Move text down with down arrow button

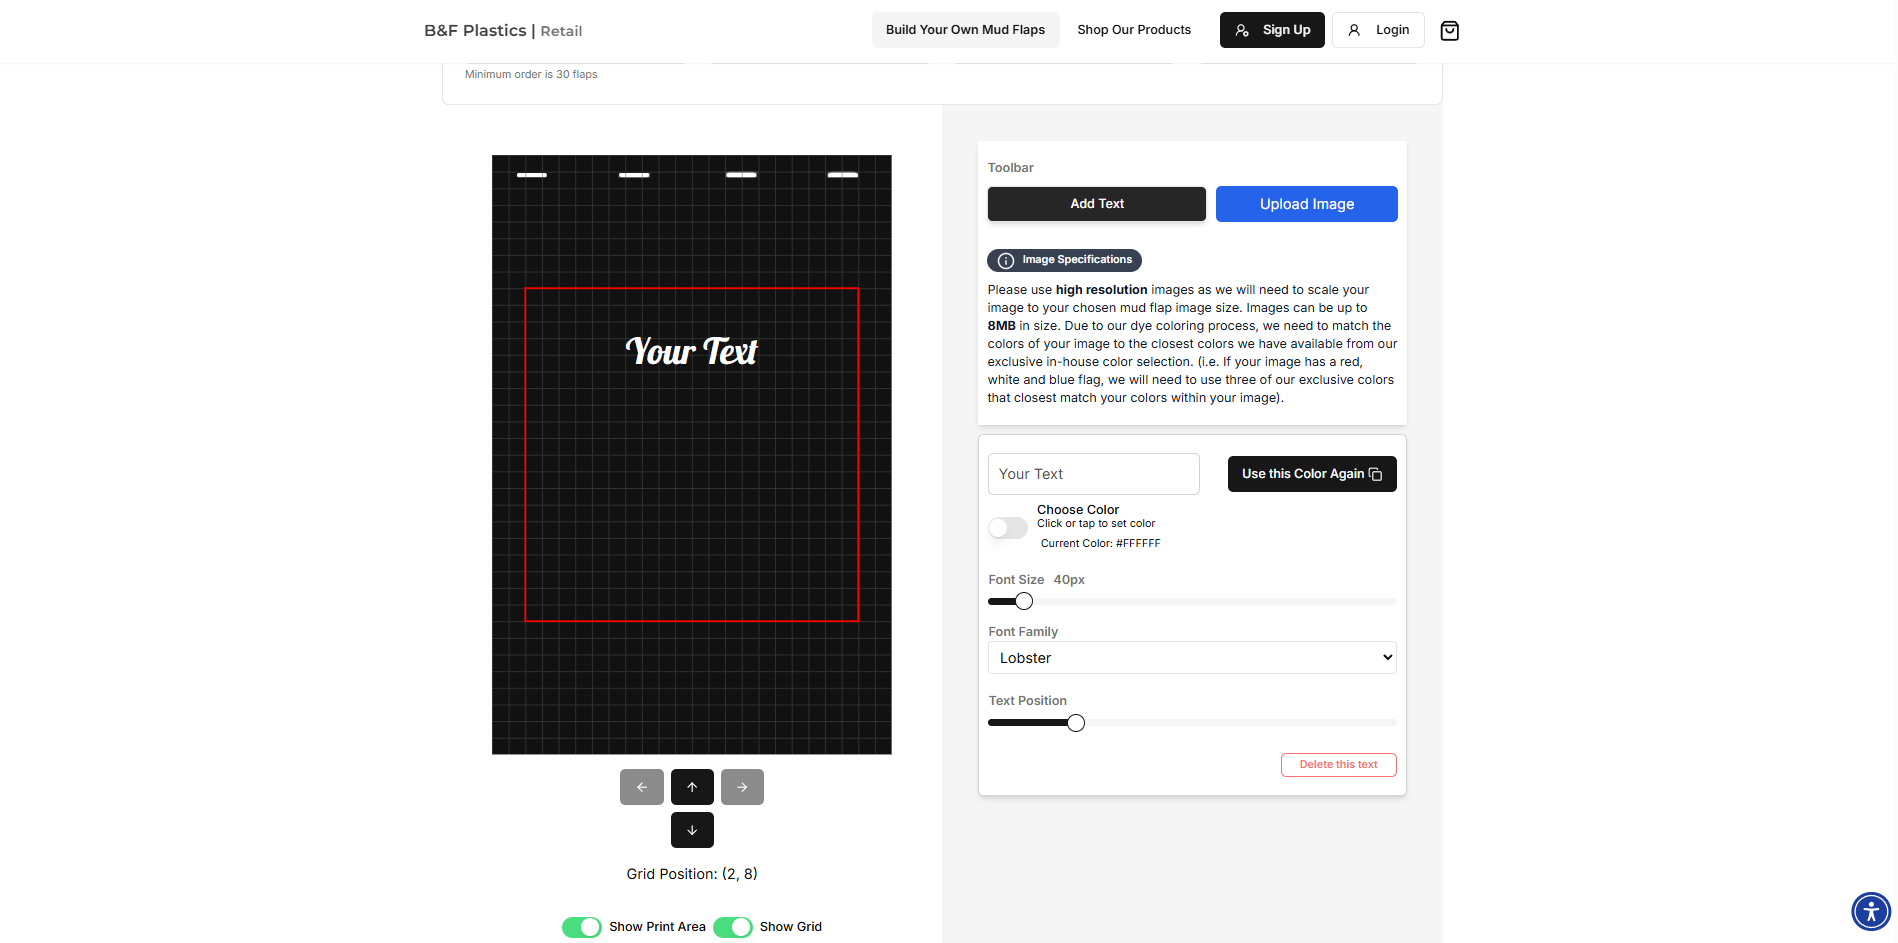point(692,830)
